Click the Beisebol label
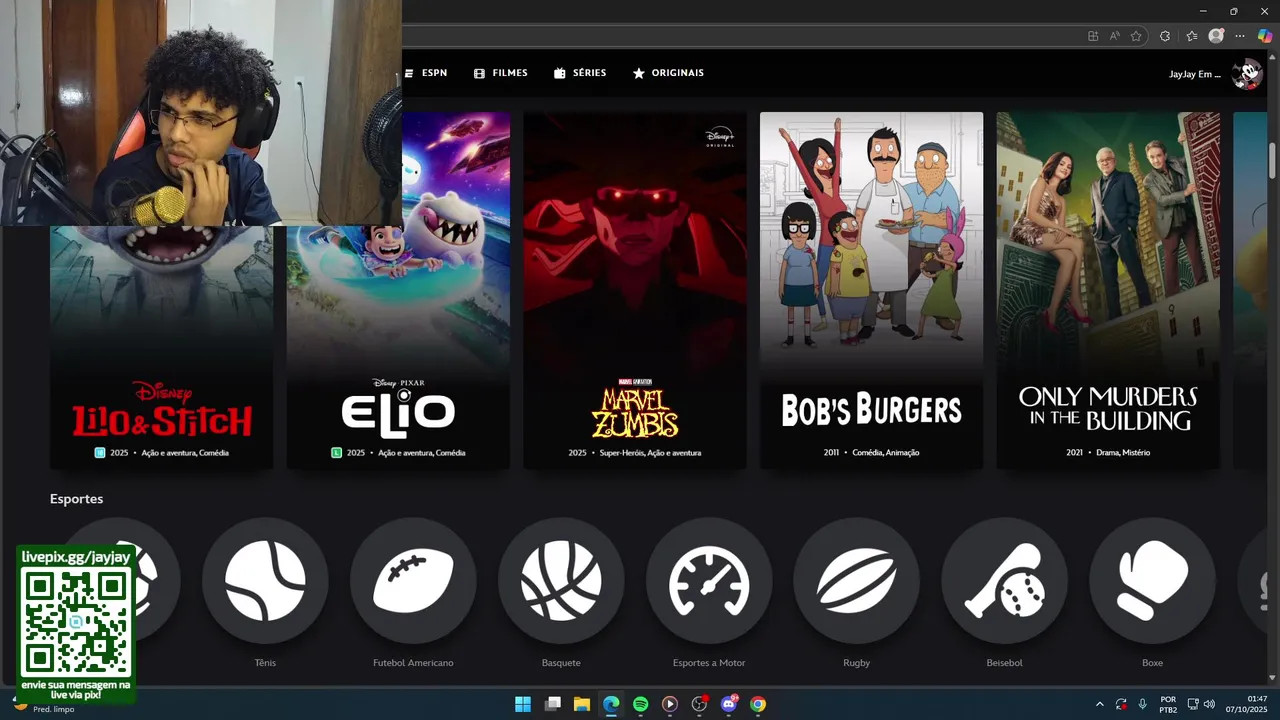The width and height of the screenshot is (1280, 720). pyautogui.click(x=1004, y=663)
